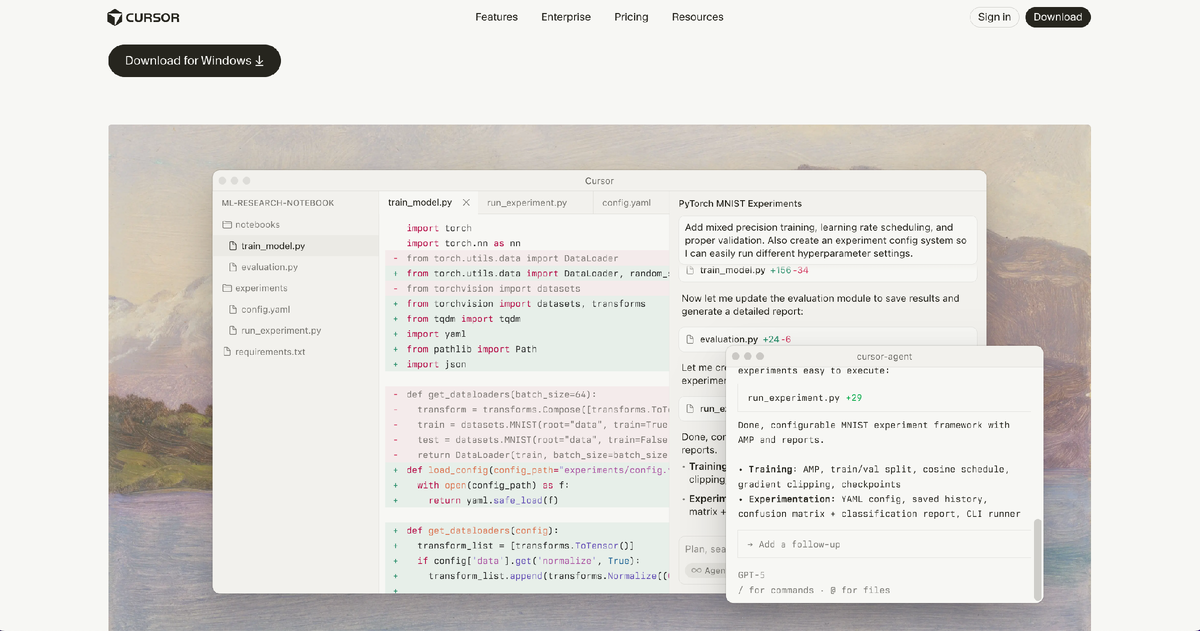
Task: Select train_model.py in the file tree
Action: point(296,246)
